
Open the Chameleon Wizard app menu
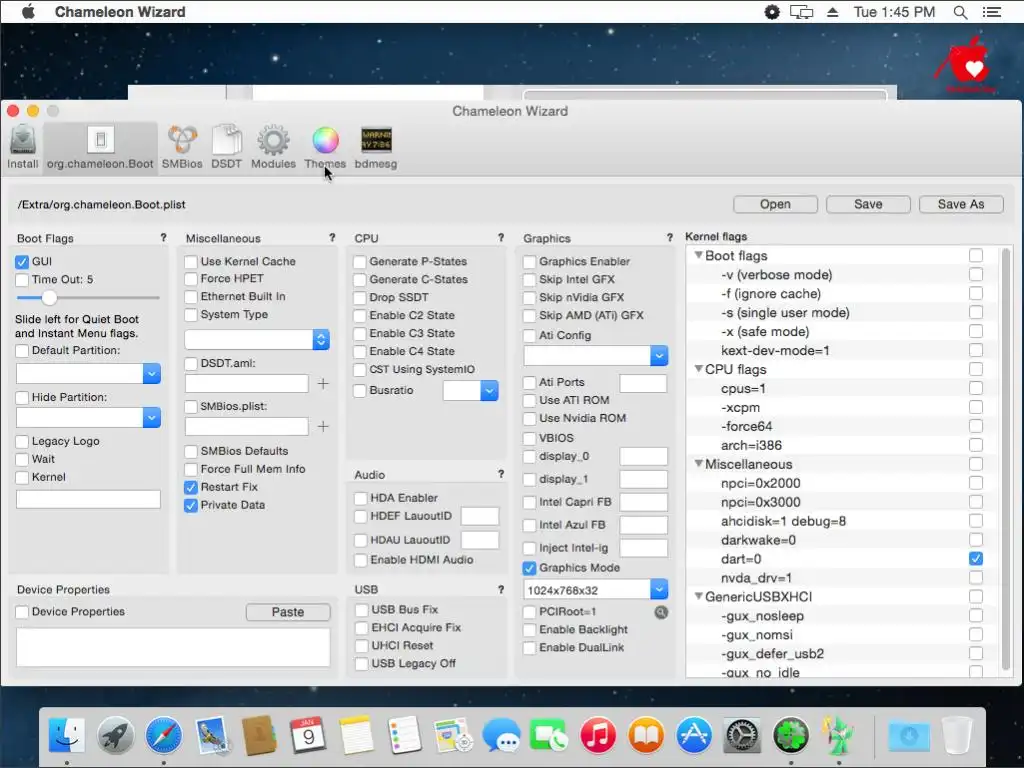point(120,12)
